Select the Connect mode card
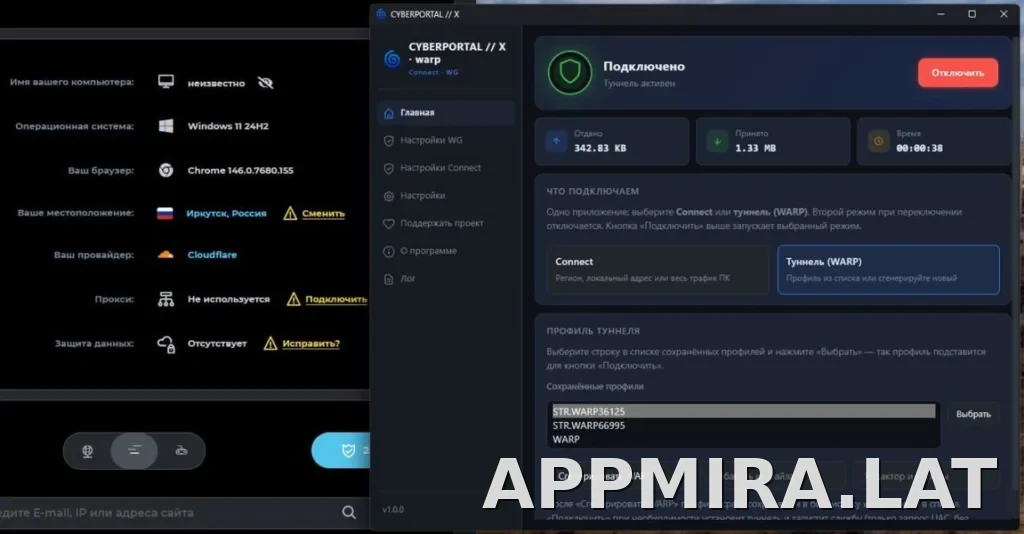Viewport: 1024px width, 534px height. 658,270
